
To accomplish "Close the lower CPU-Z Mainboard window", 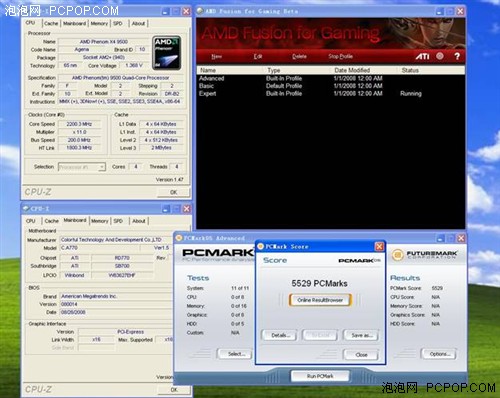I will tap(187, 209).
